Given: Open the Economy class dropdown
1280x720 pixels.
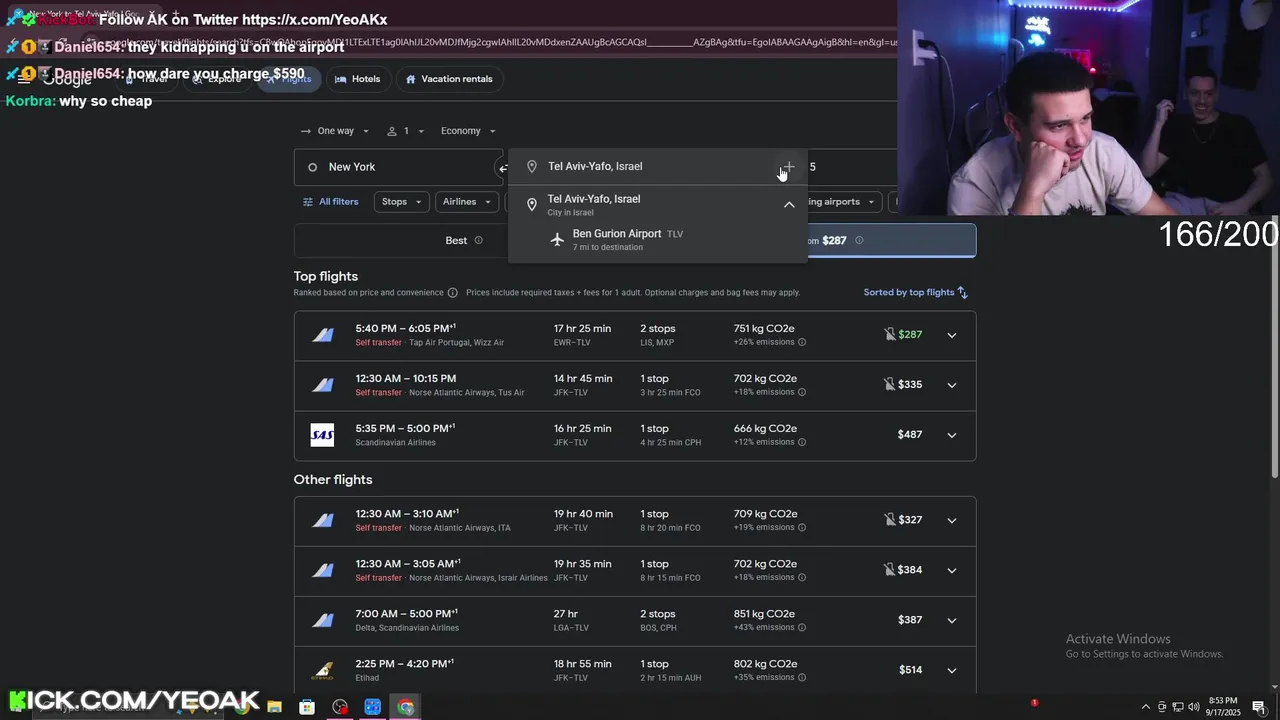Looking at the screenshot, I should tap(468, 131).
